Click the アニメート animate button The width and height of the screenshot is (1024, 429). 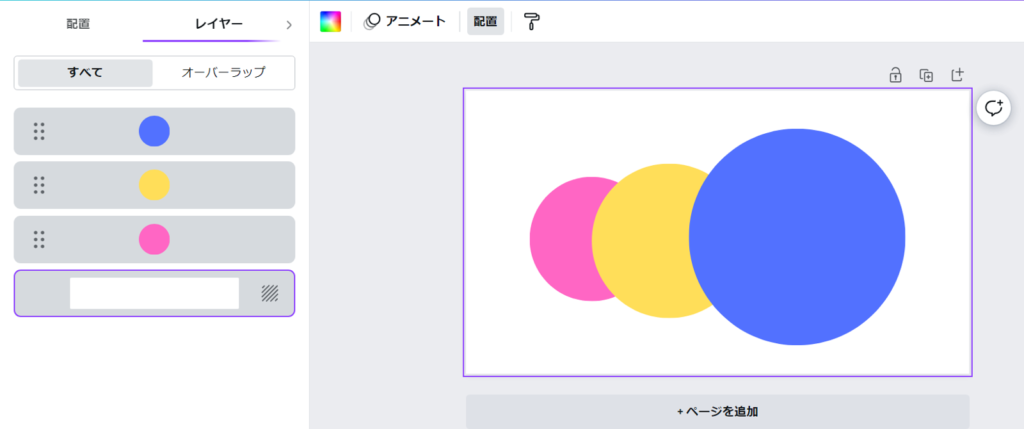pyautogui.click(x=405, y=21)
